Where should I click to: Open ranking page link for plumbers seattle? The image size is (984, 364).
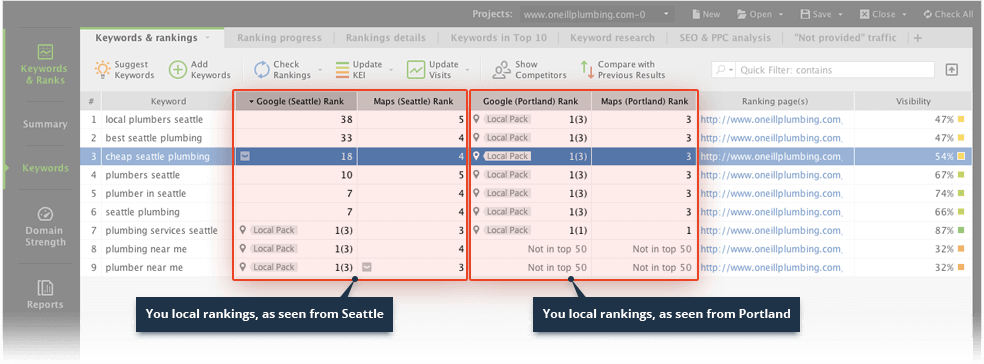(x=771, y=175)
